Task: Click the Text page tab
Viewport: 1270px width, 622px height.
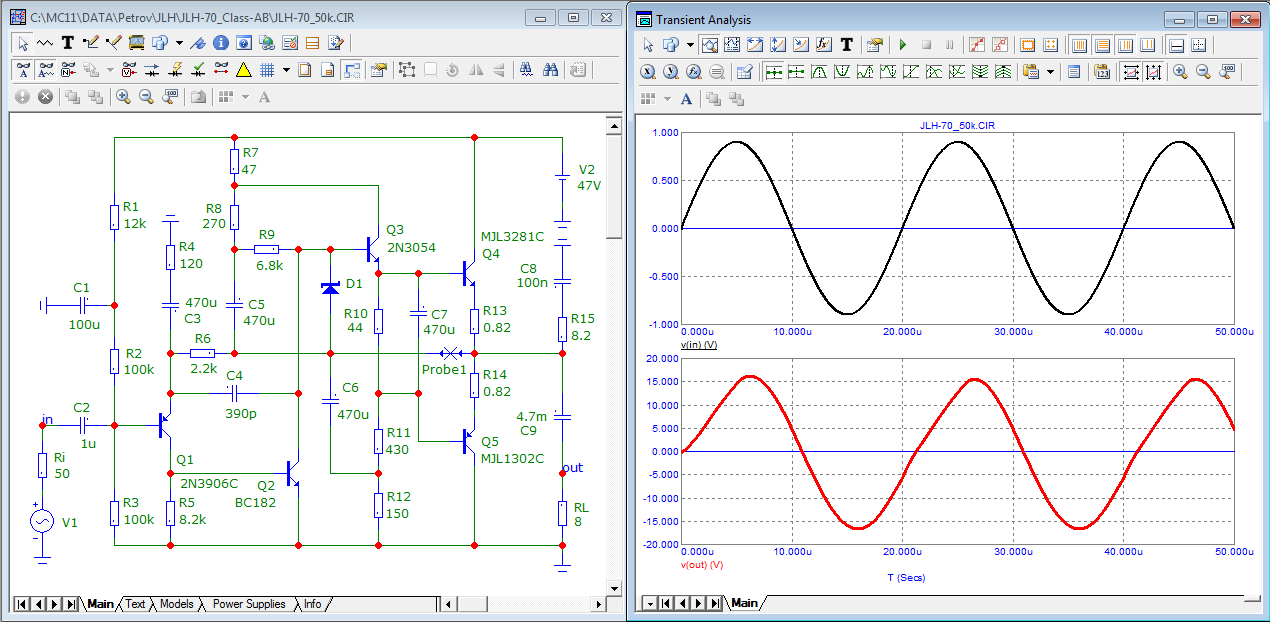Action: [x=135, y=604]
